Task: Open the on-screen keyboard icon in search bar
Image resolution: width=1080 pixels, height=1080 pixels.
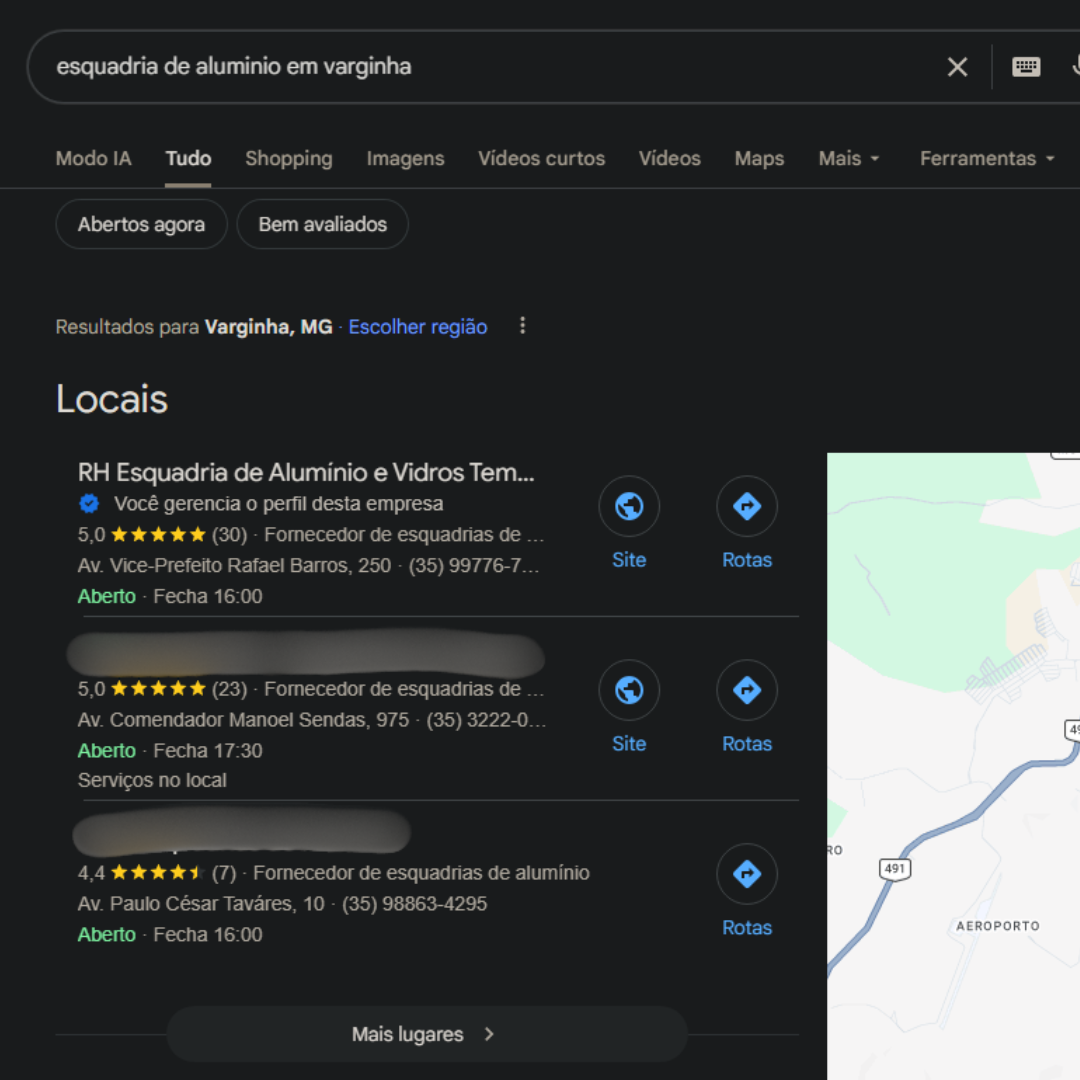Action: coord(1026,67)
